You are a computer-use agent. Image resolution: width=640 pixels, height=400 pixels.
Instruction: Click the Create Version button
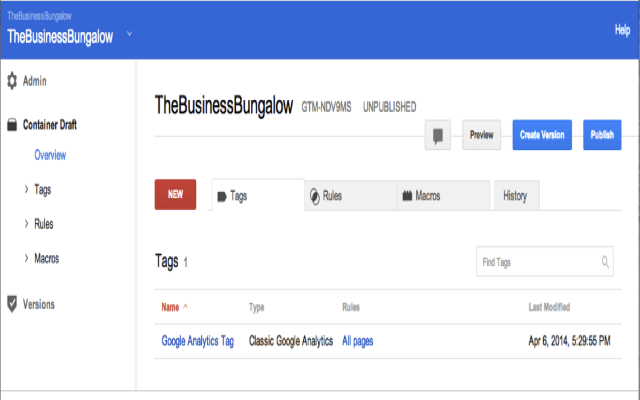pyautogui.click(x=542, y=135)
